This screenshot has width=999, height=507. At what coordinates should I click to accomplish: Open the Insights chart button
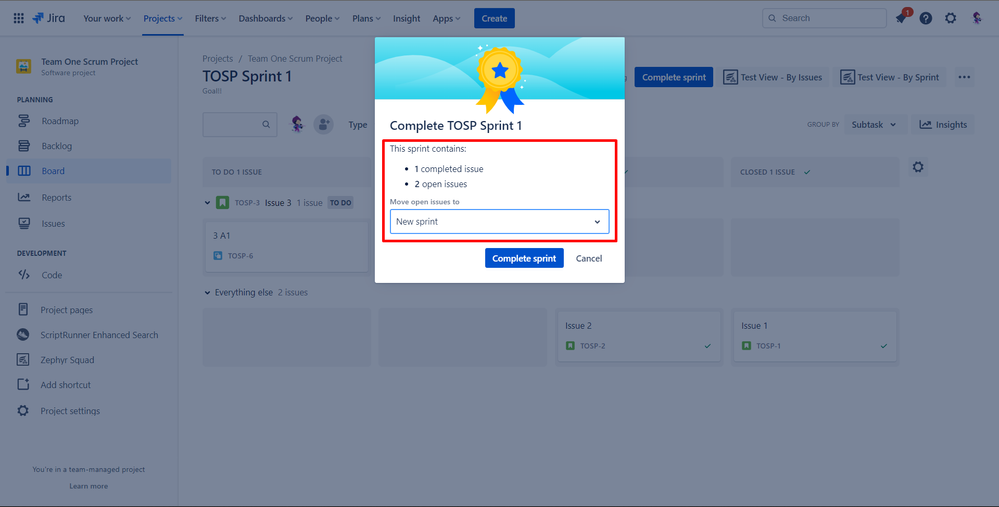coord(943,125)
